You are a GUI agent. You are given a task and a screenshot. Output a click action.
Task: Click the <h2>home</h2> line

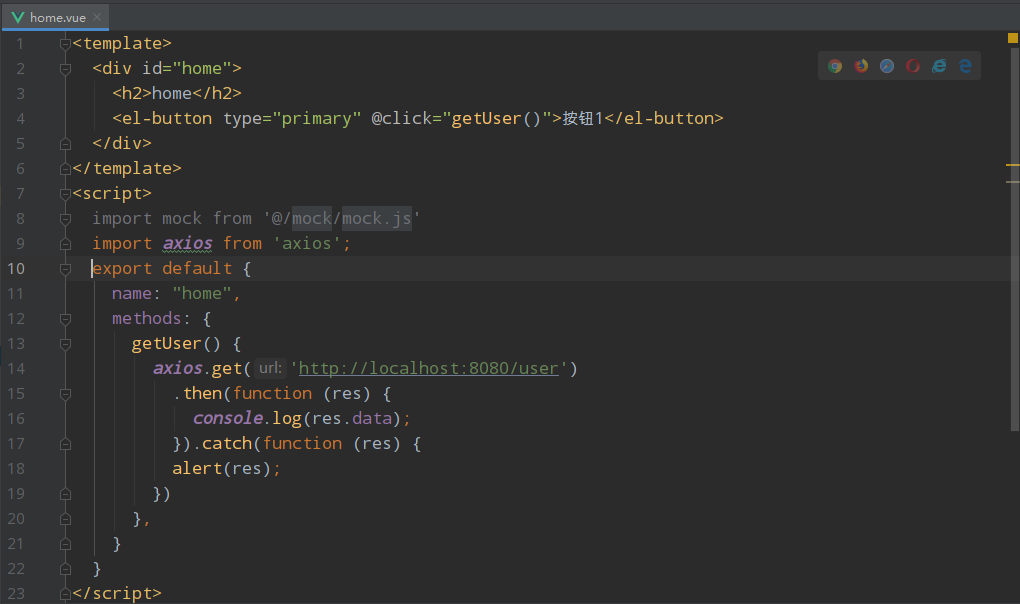177,94
